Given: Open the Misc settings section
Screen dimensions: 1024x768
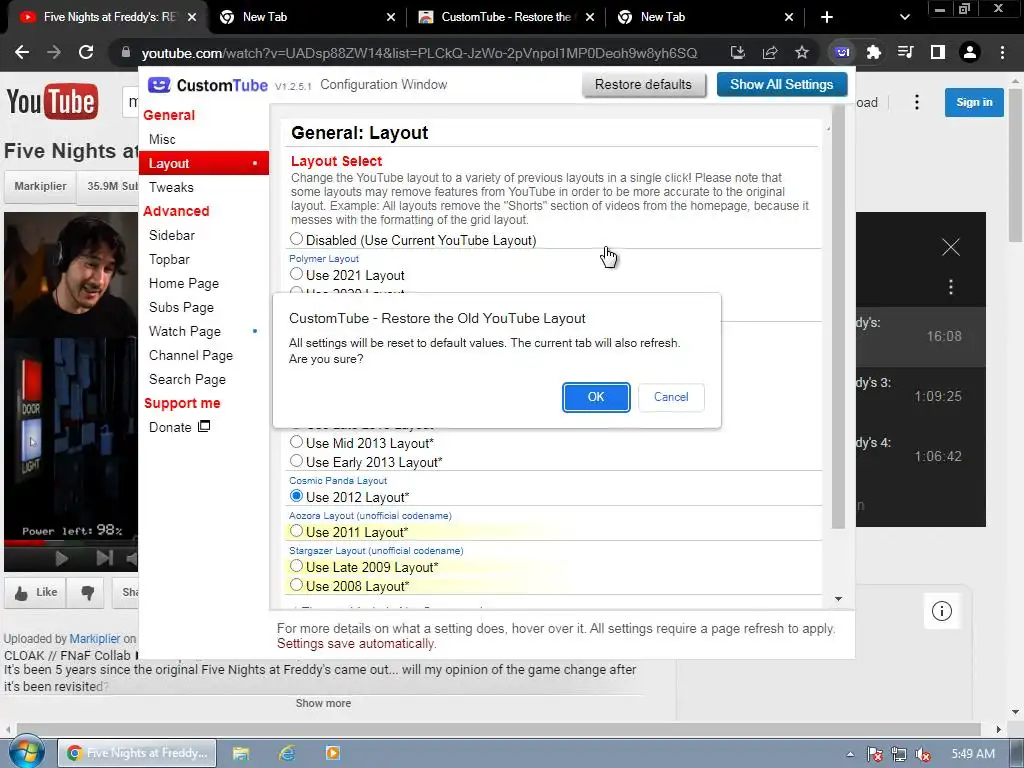Looking at the screenshot, I should click(x=162, y=139).
